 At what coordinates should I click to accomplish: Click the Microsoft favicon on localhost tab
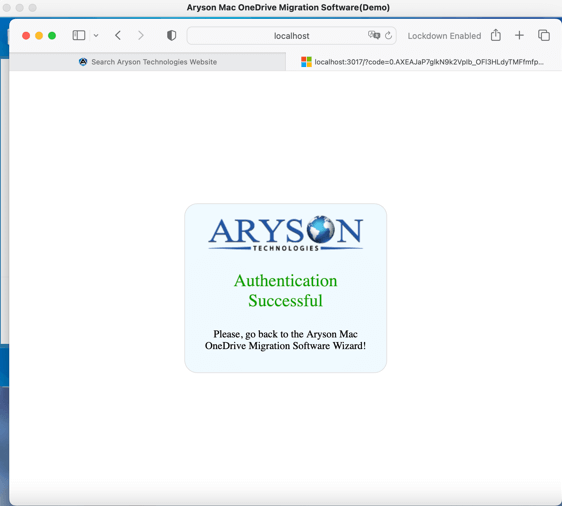[306, 62]
